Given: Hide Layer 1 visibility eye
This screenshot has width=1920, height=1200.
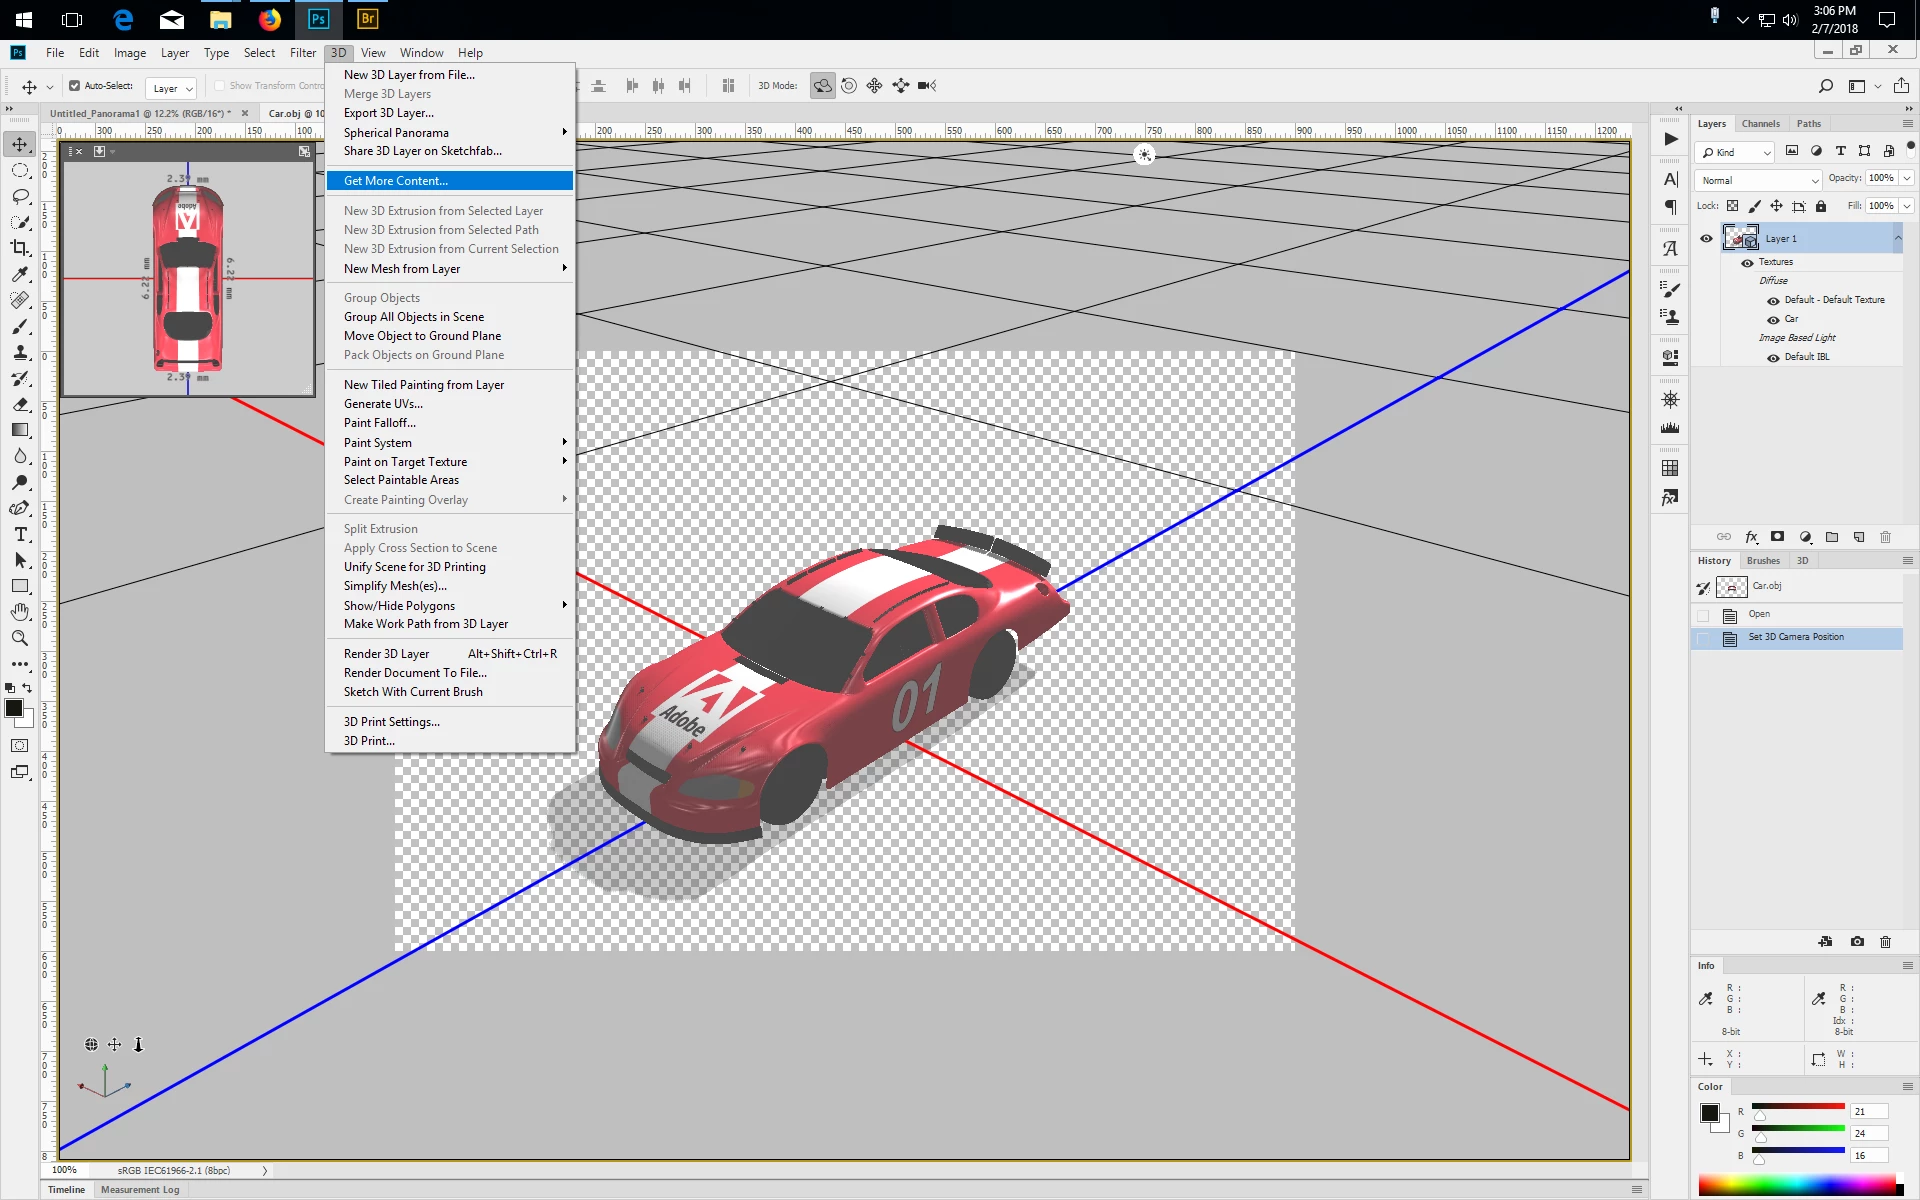Looking at the screenshot, I should point(1706,238).
